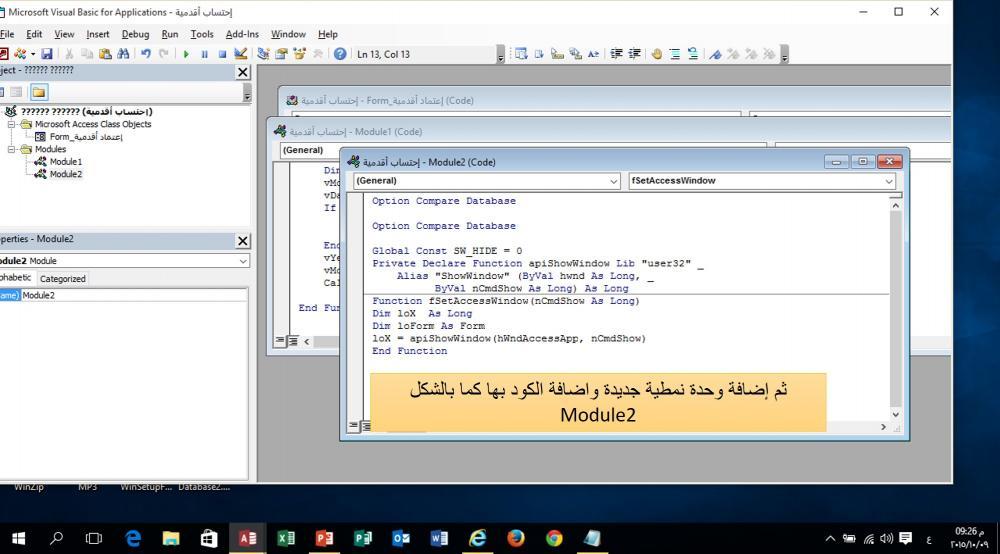This screenshot has width=1000, height=554.
Task: Click the View Microsoft Access toolbar icon
Action: (x=4, y=54)
